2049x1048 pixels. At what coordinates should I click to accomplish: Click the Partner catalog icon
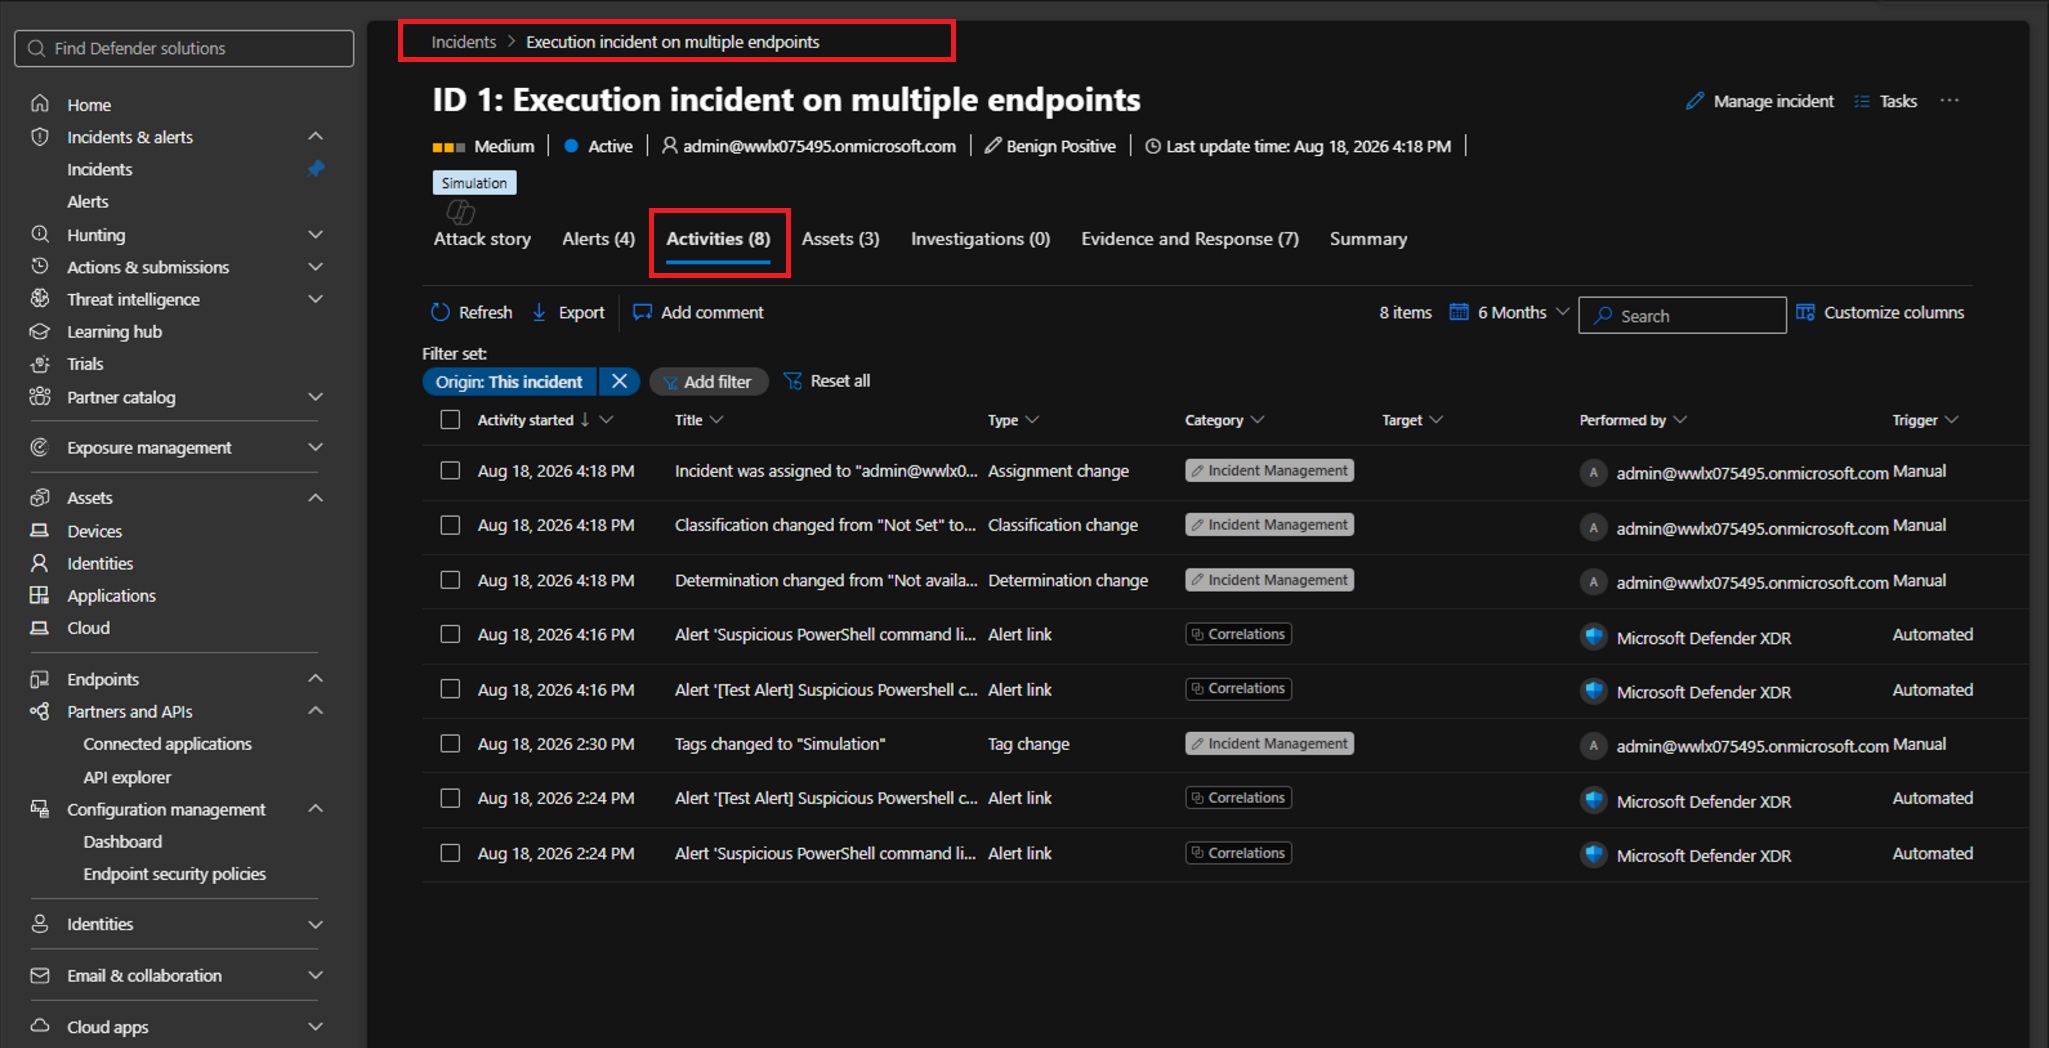[x=40, y=397]
